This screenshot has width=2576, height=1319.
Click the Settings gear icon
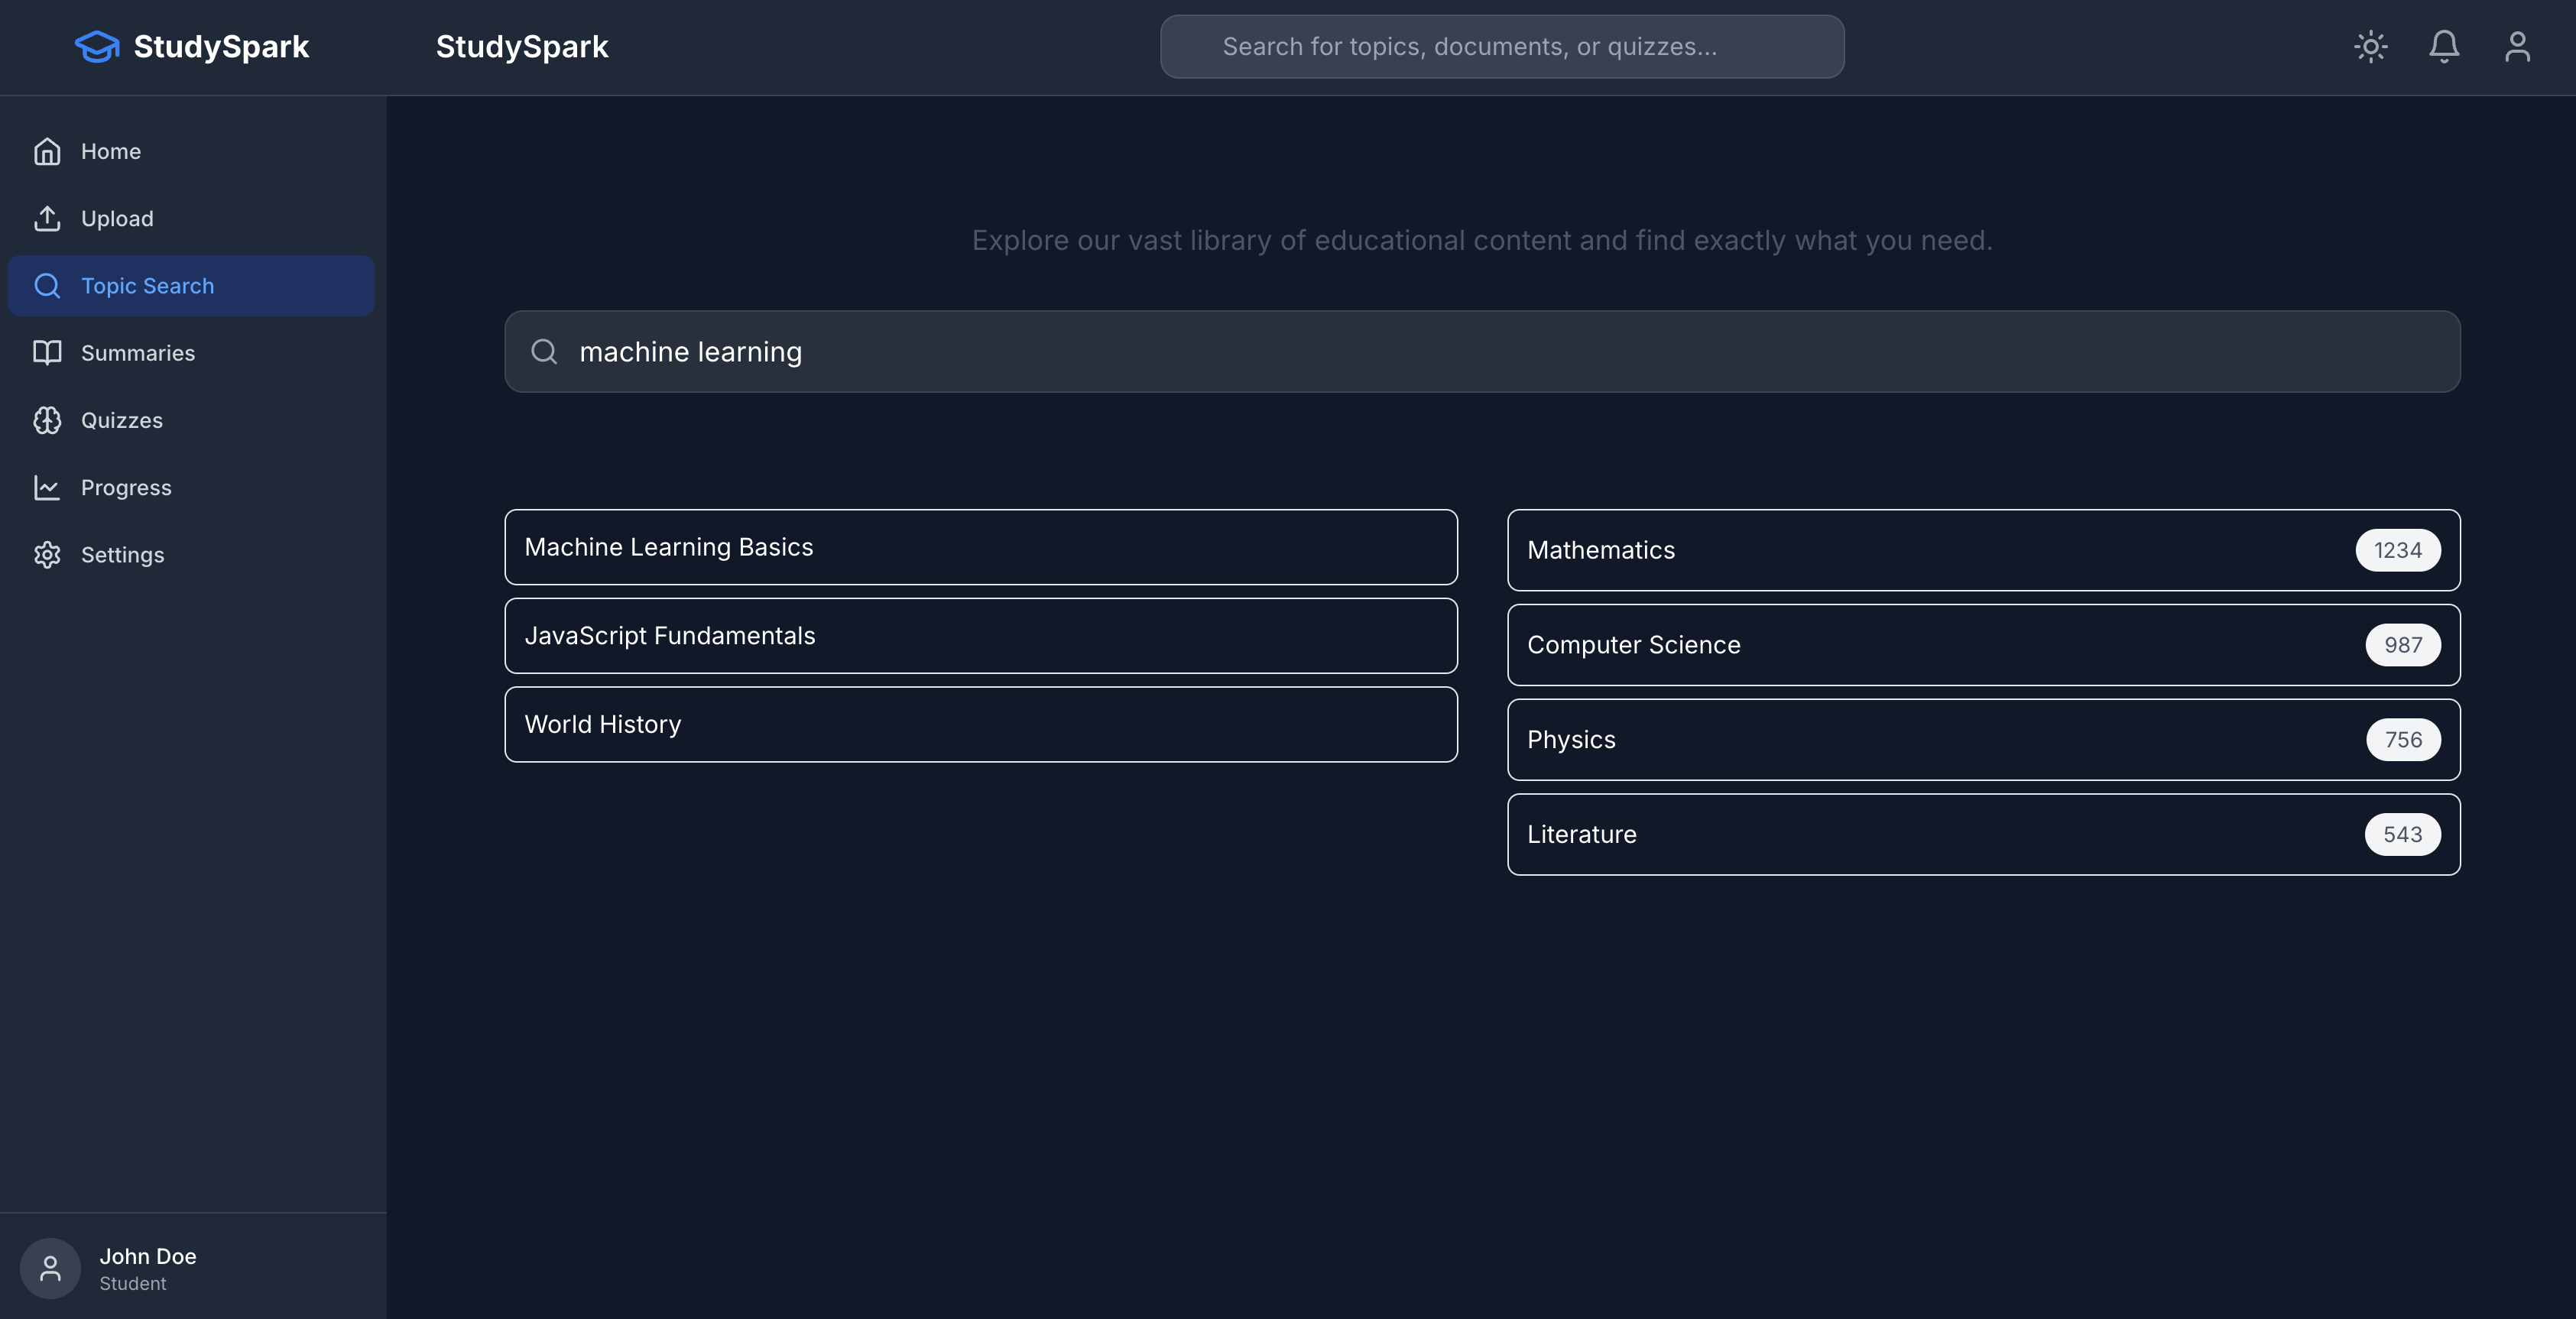click(47, 555)
